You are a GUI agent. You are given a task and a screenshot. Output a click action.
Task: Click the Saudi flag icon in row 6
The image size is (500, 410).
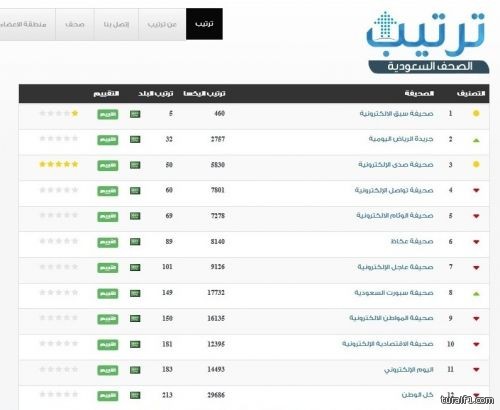[x=135, y=242]
